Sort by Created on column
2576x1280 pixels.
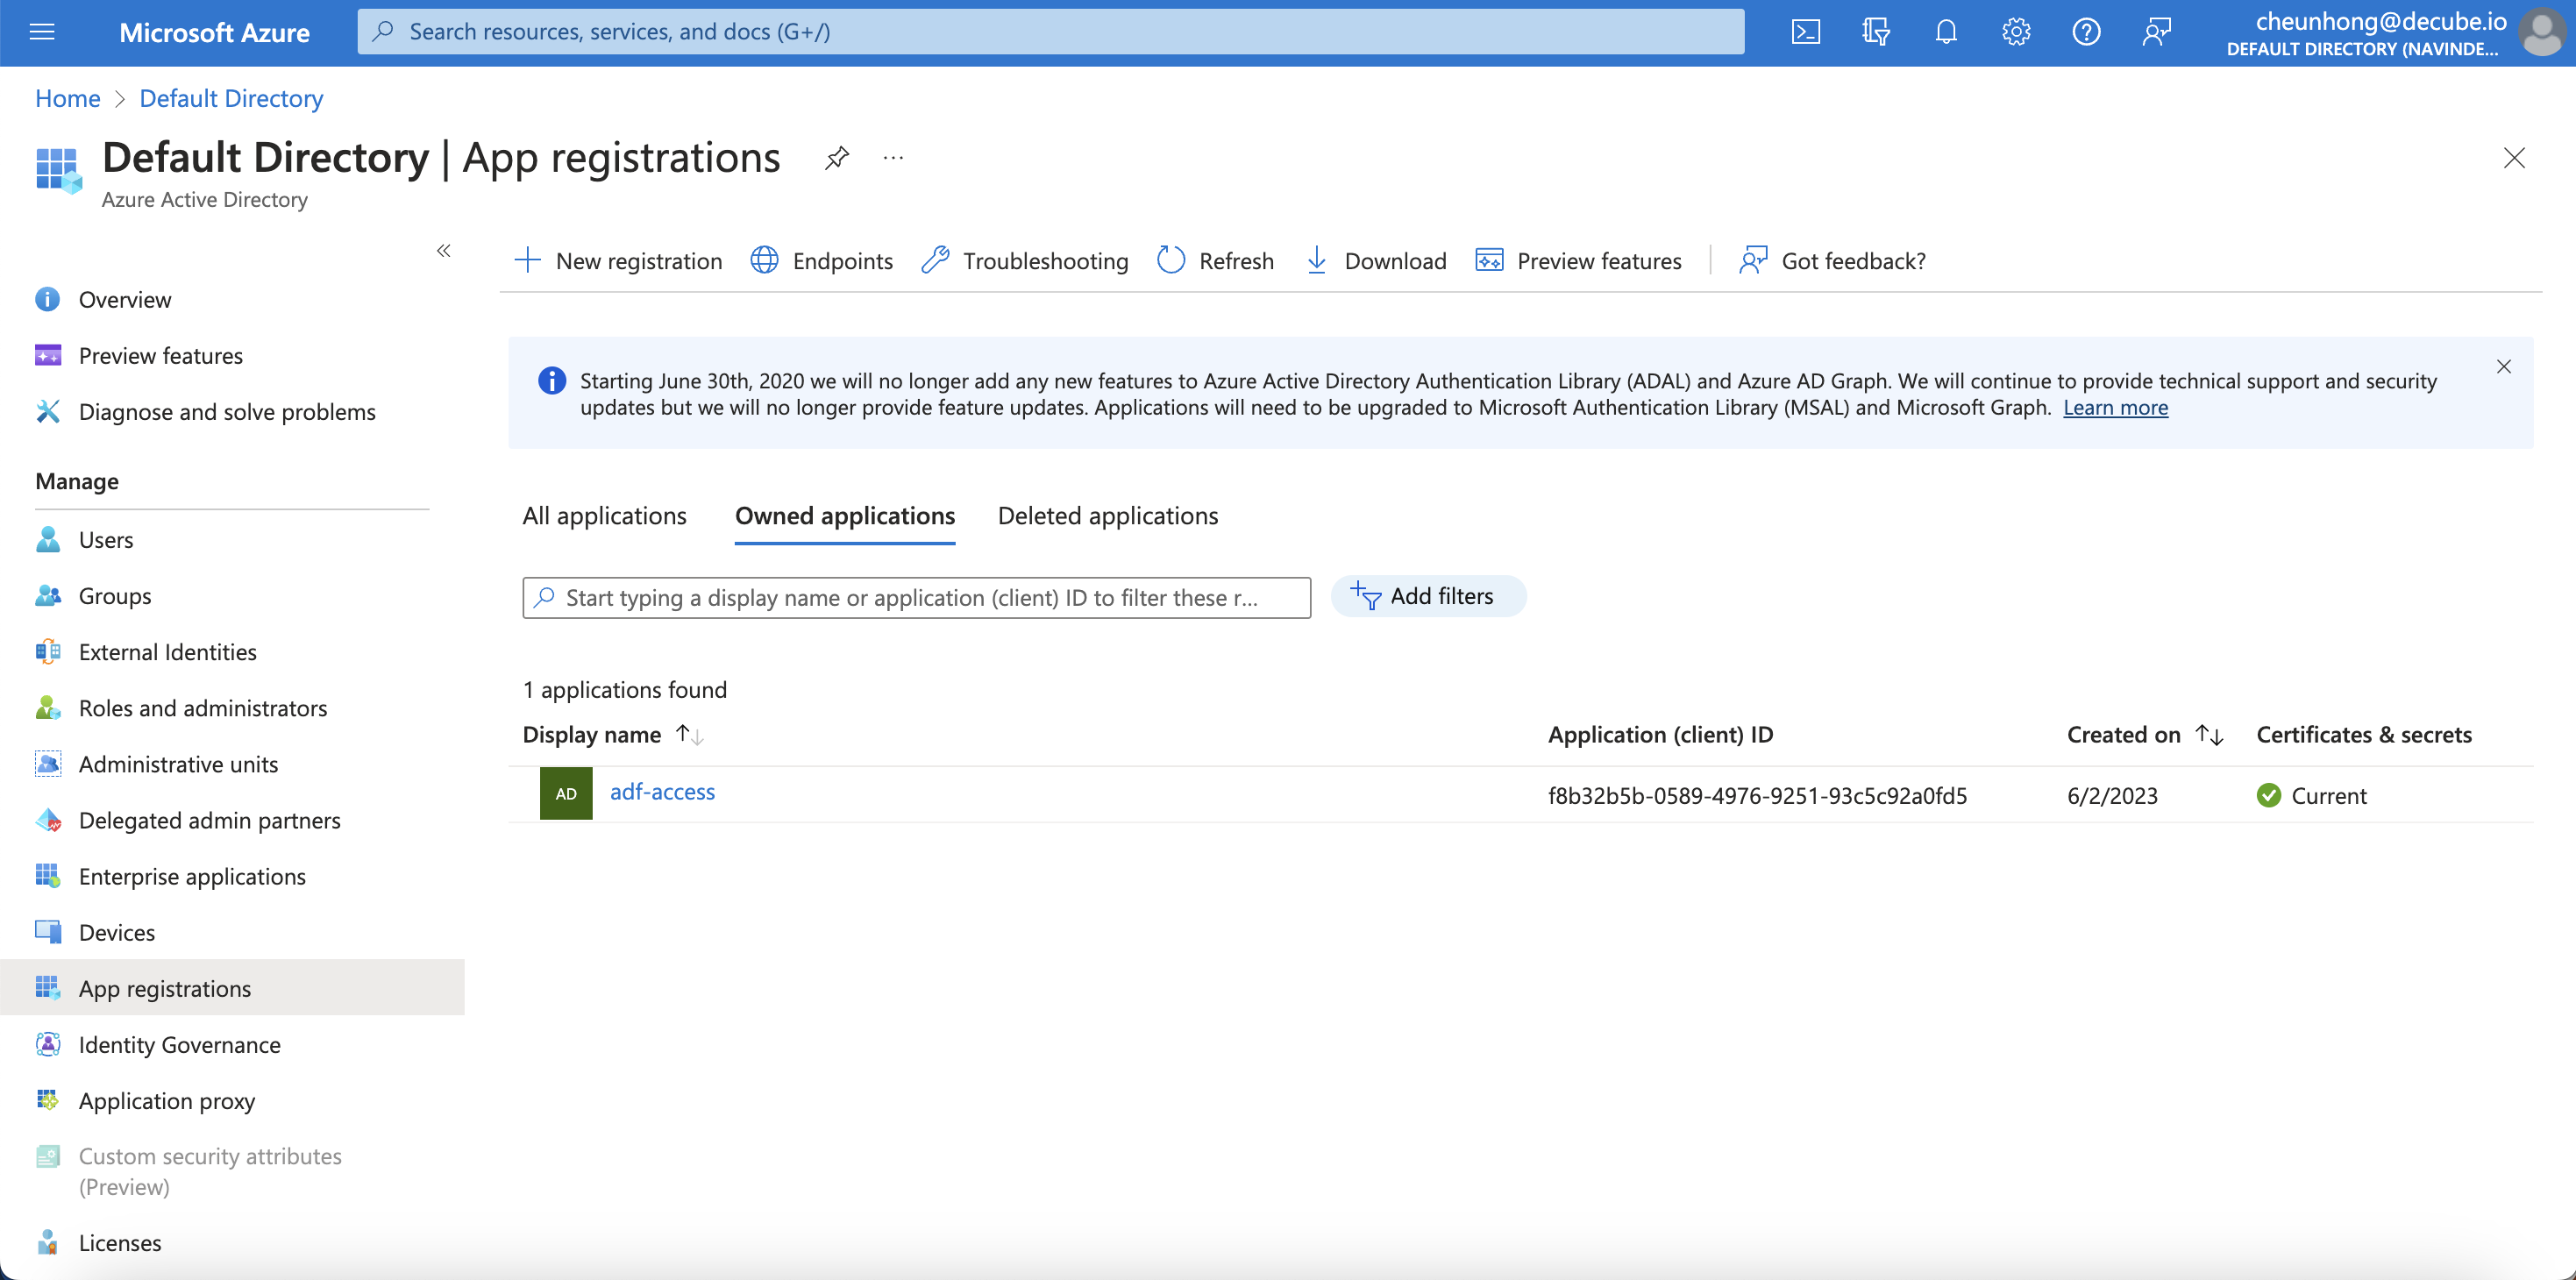click(x=2209, y=735)
